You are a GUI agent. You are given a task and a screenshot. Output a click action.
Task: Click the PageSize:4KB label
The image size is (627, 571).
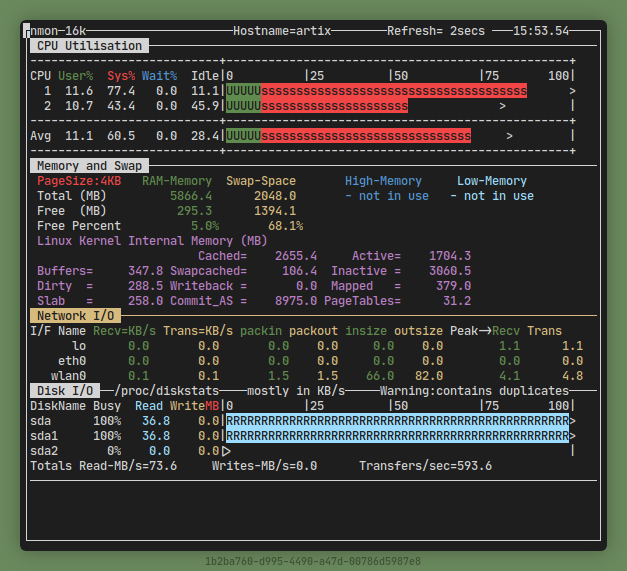[79, 181]
